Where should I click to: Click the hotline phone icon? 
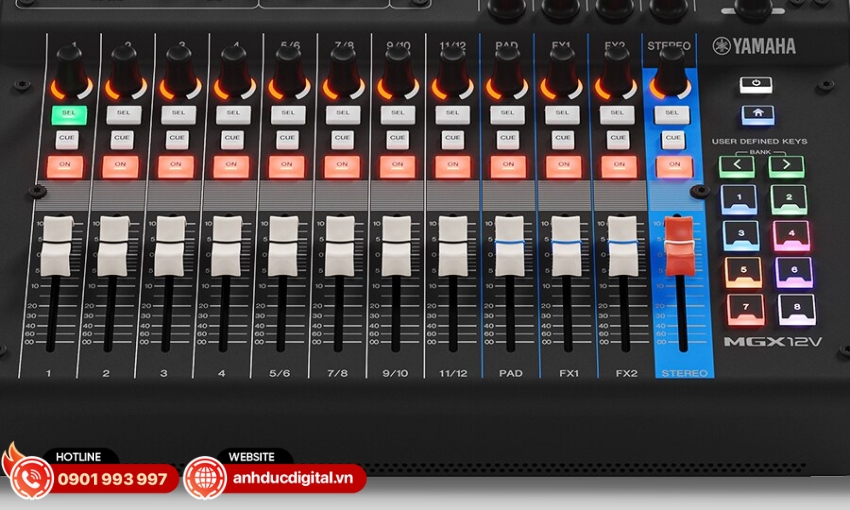click(x=32, y=478)
